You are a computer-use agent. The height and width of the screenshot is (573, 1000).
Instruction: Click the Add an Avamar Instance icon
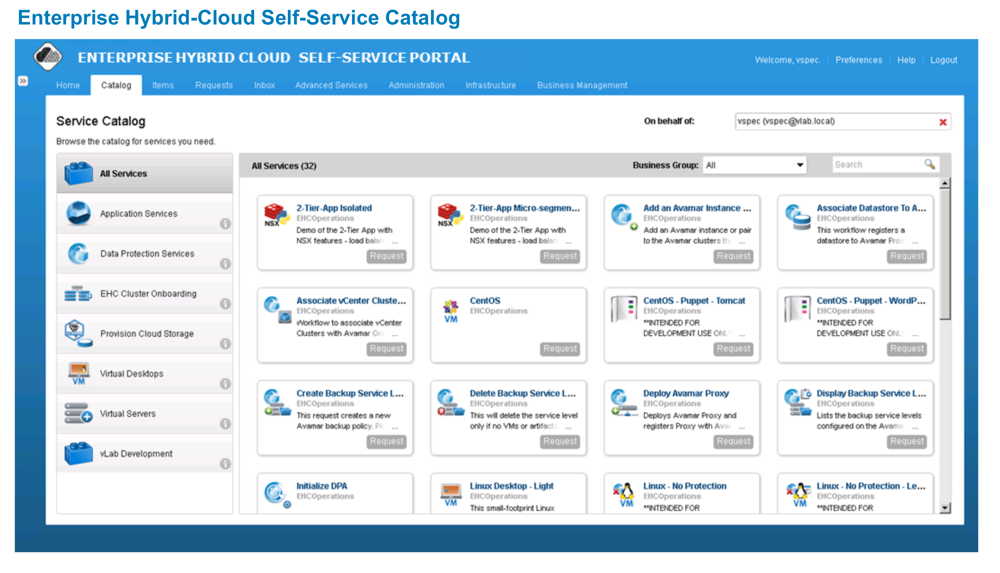(623, 216)
